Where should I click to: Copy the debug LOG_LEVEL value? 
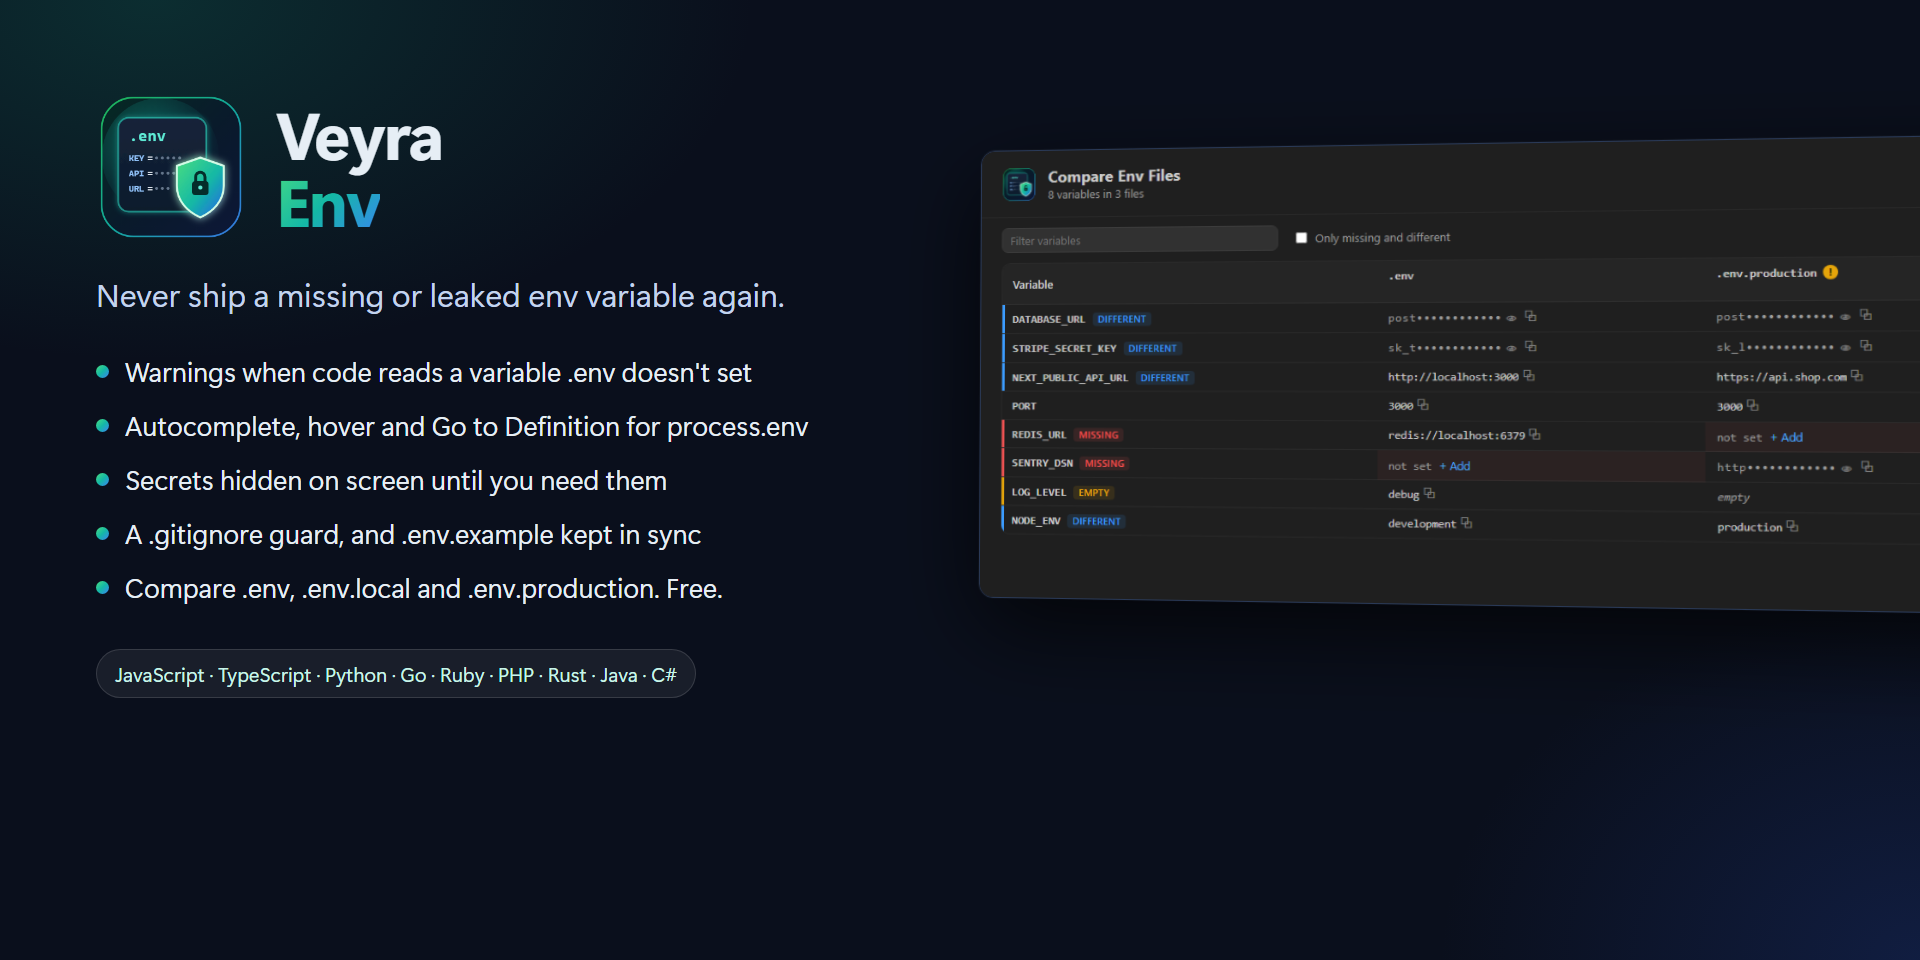pos(1429,493)
